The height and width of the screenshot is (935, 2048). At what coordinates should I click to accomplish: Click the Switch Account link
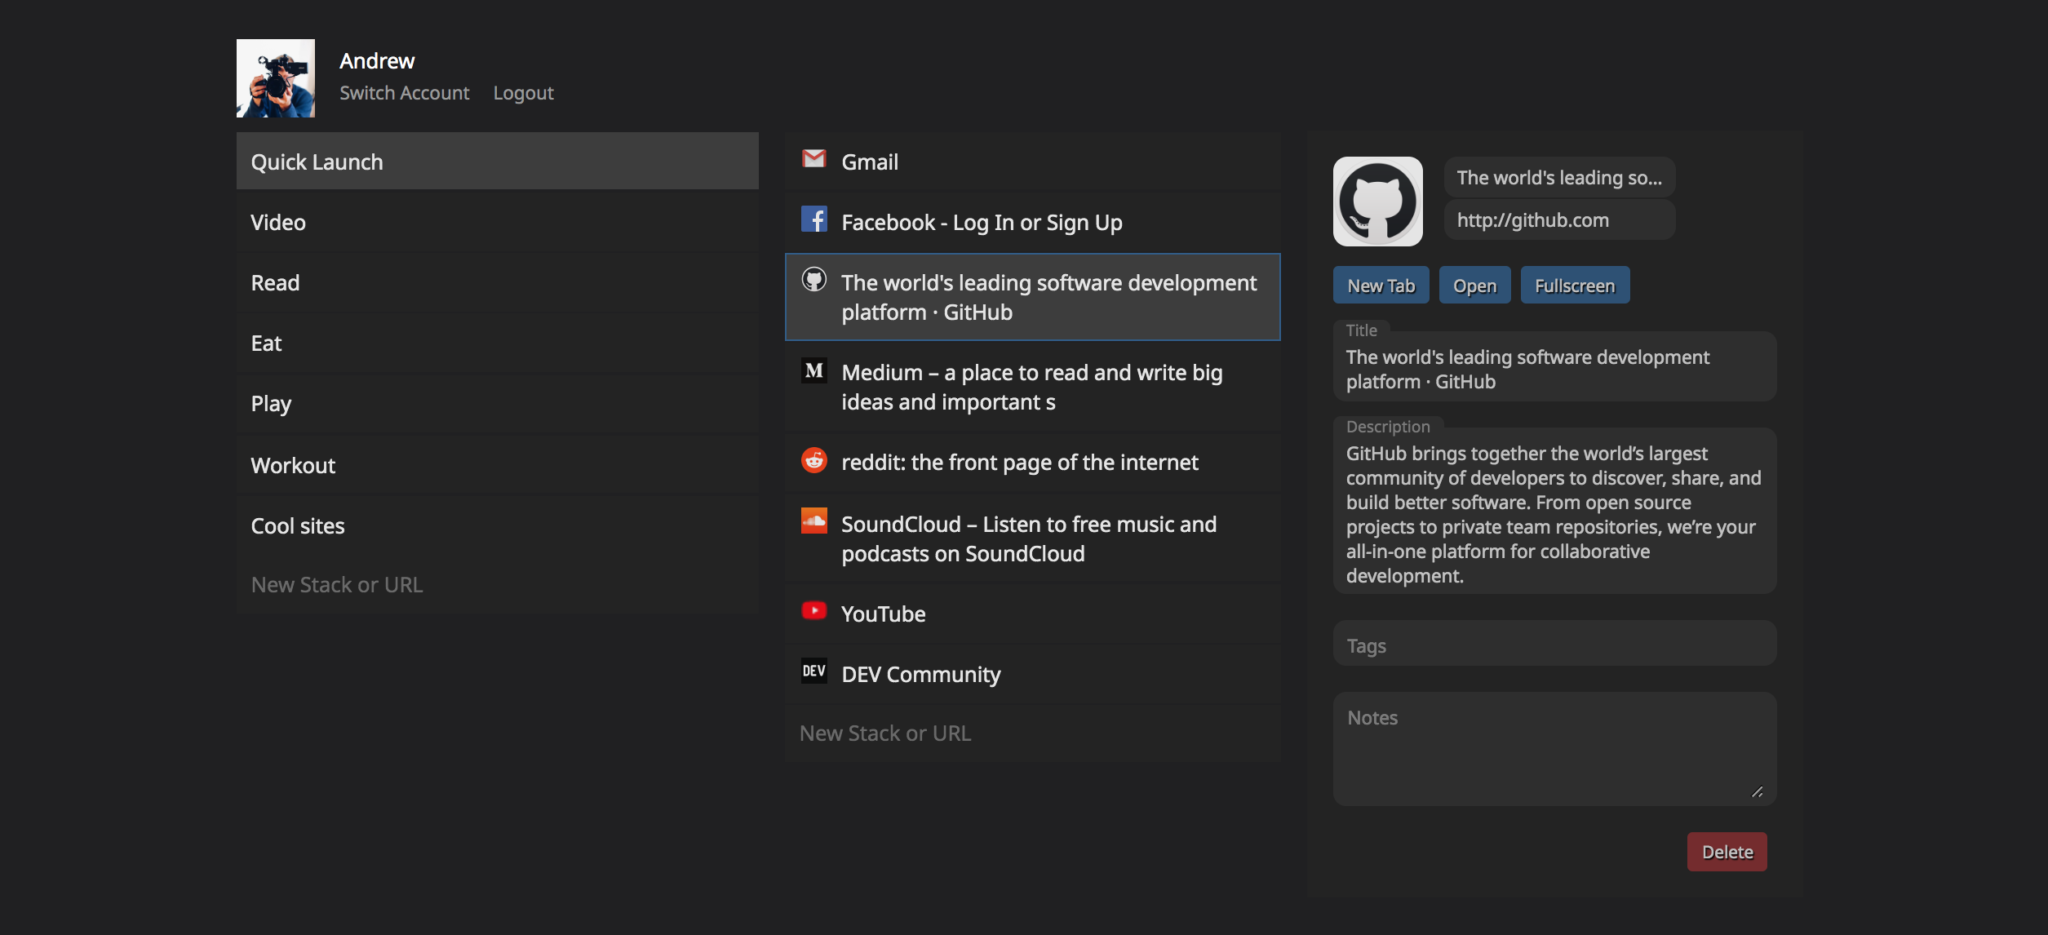click(404, 92)
